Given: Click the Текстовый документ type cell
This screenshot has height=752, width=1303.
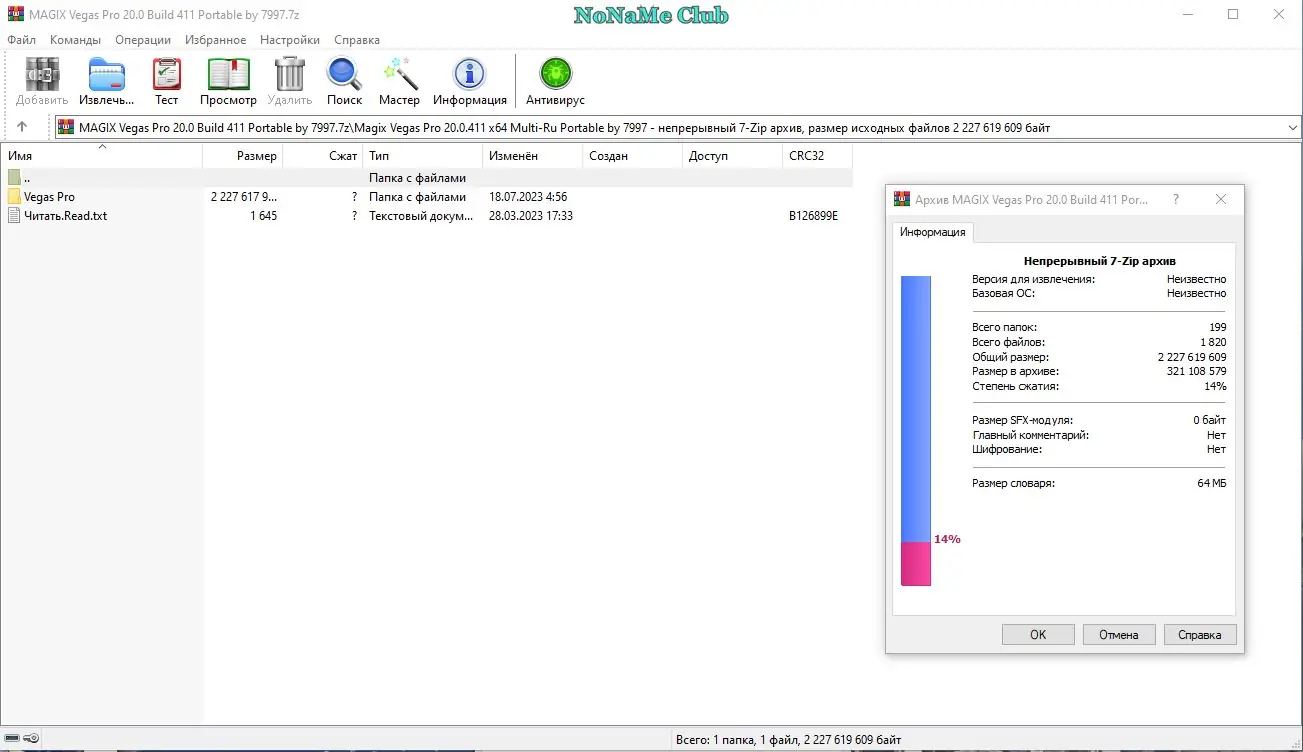Looking at the screenshot, I should 421,216.
